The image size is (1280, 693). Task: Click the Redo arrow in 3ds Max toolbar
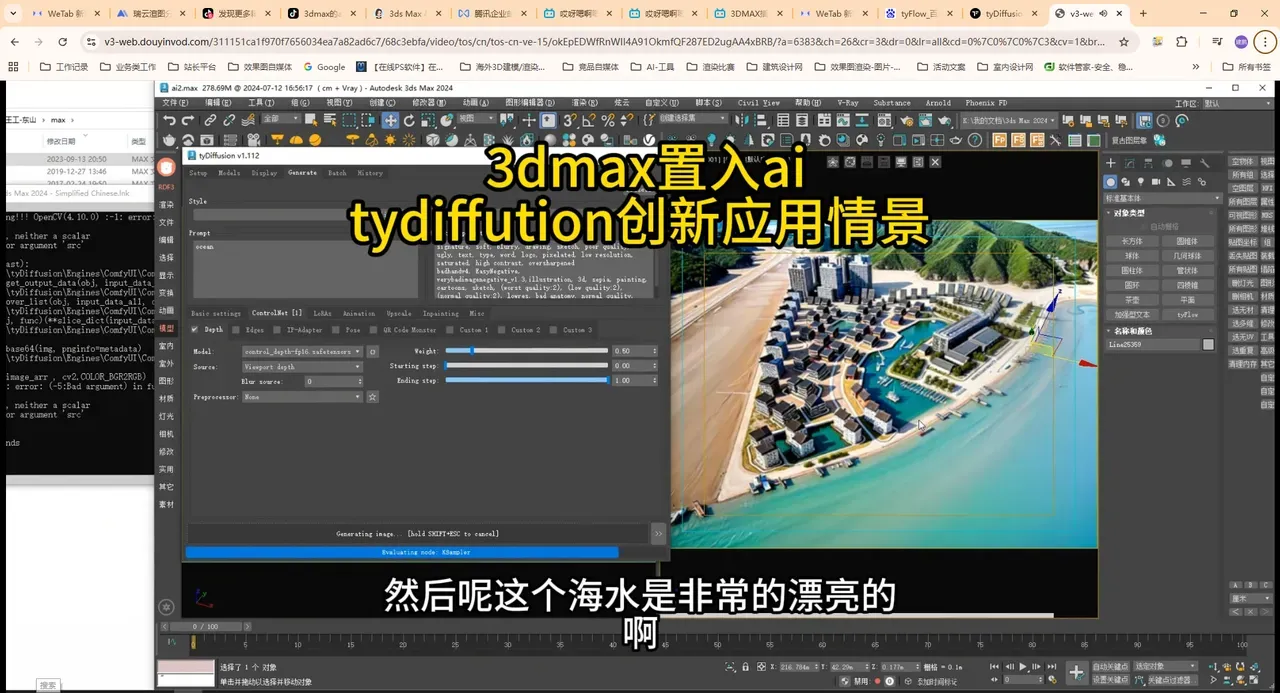(188, 121)
